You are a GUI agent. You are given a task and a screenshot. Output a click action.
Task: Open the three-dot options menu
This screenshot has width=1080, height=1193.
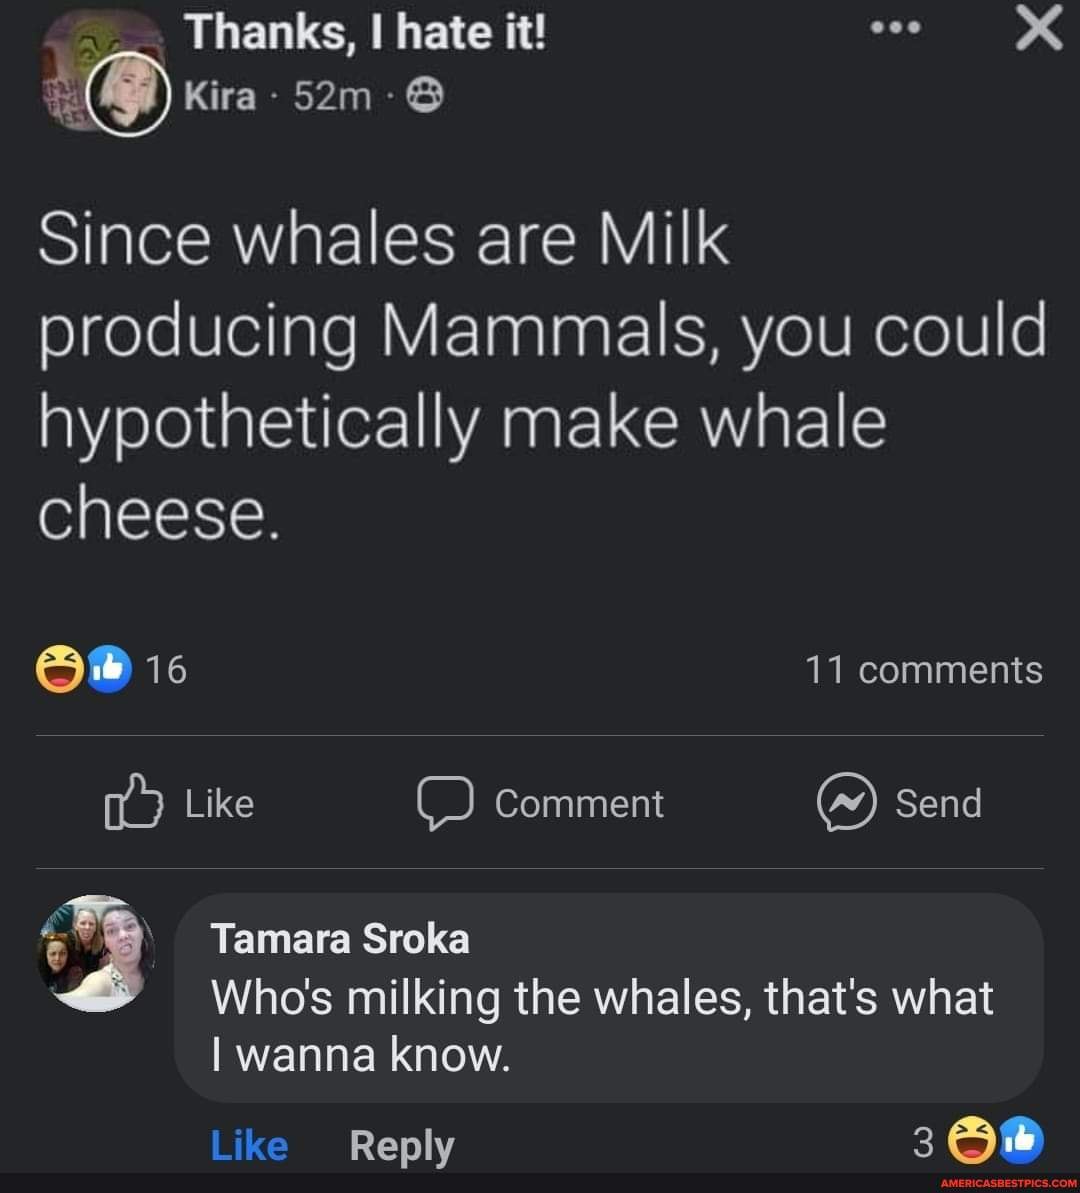[x=893, y=28]
